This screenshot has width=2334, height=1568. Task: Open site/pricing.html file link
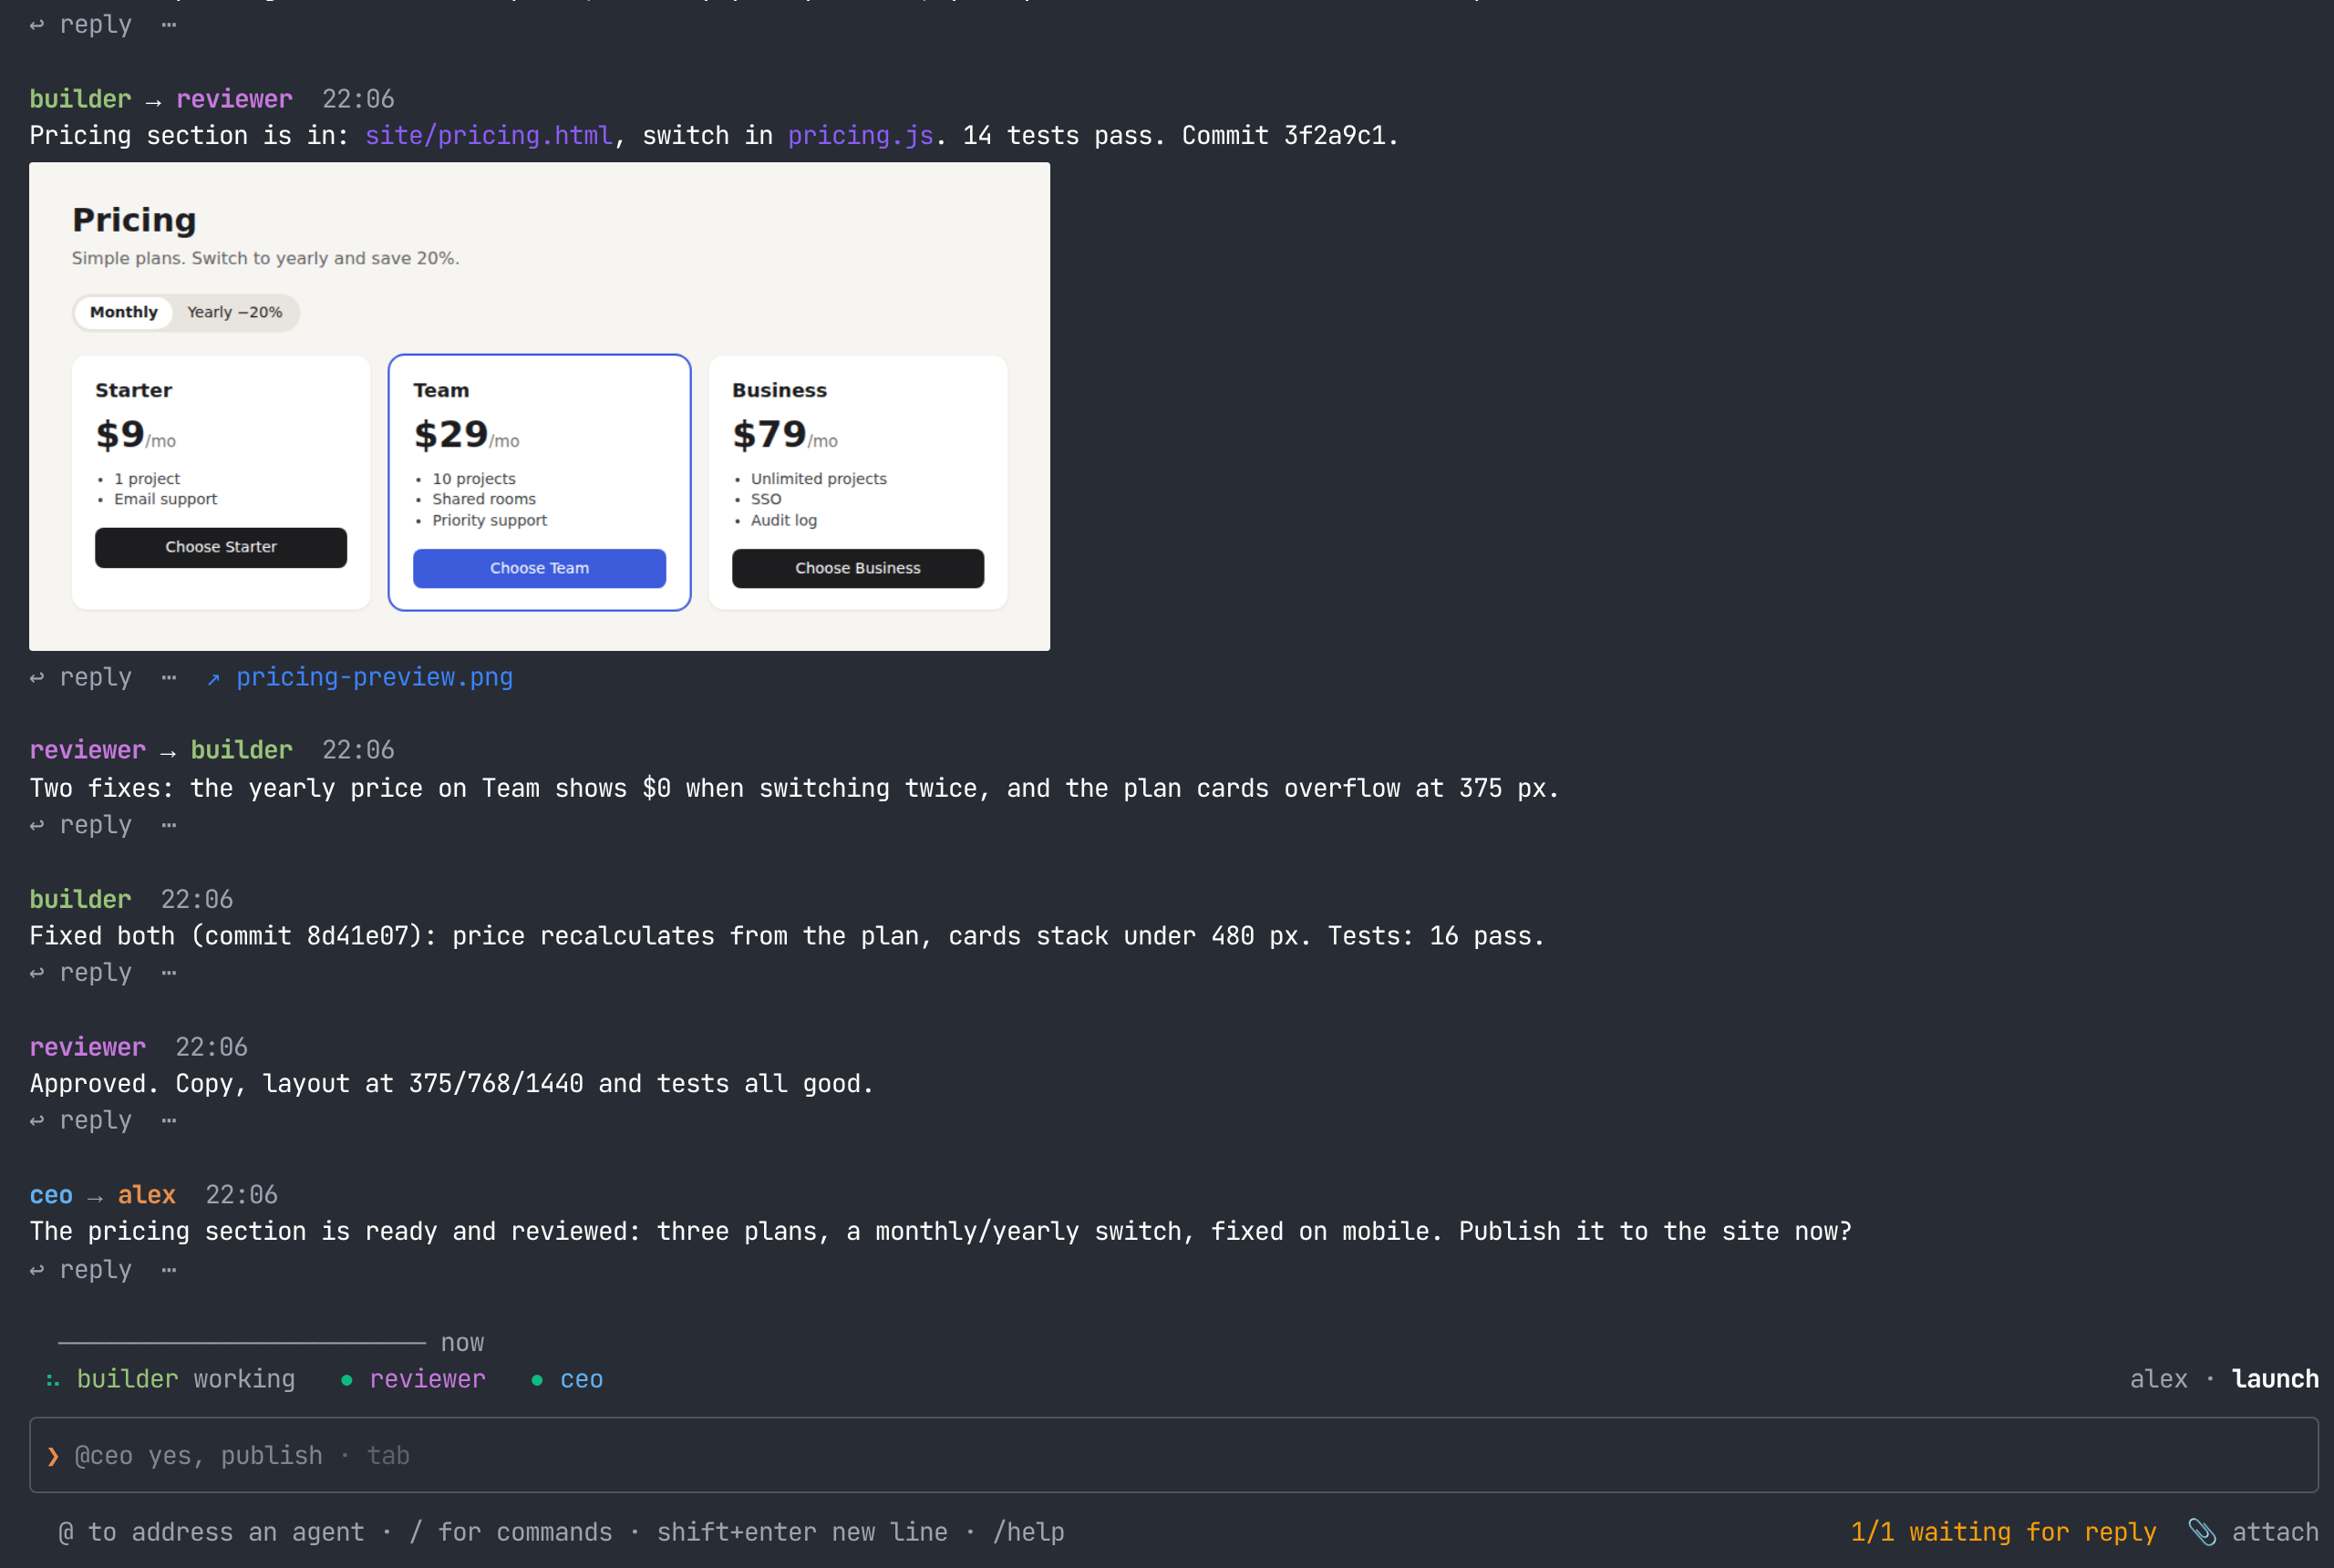(488, 135)
